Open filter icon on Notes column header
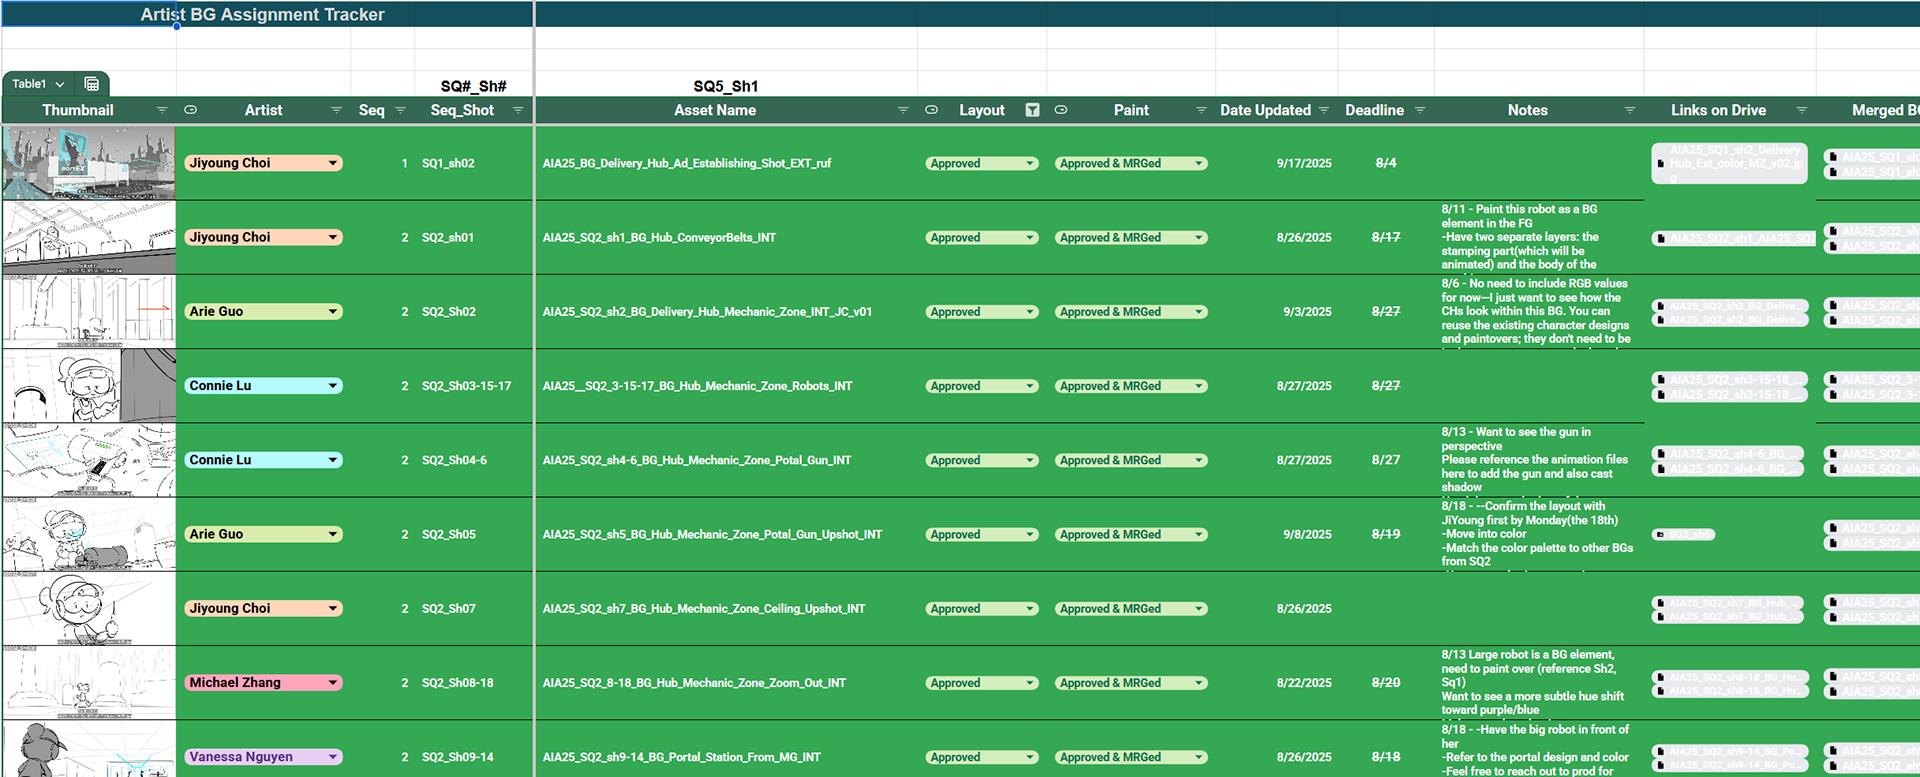Viewport: 1920px width, 777px height. (1630, 110)
